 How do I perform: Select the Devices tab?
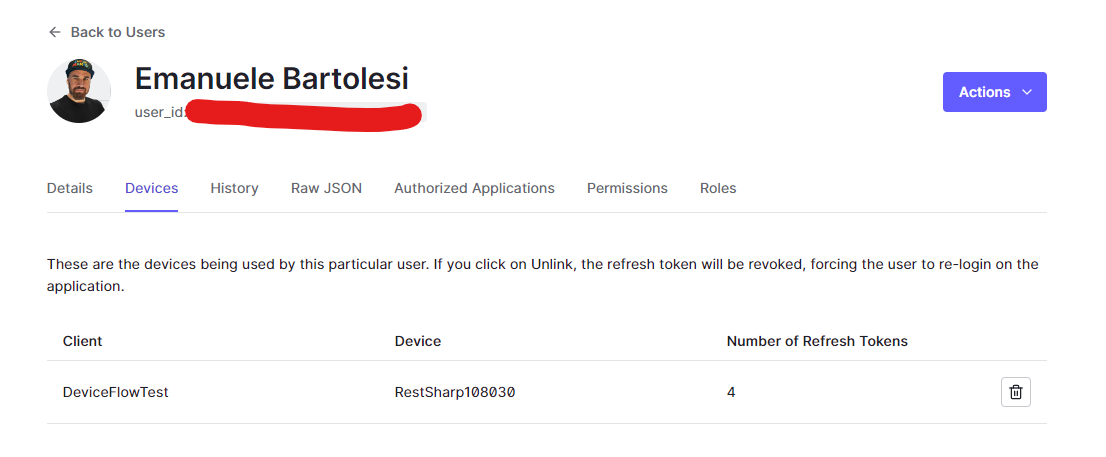pyautogui.click(x=151, y=188)
